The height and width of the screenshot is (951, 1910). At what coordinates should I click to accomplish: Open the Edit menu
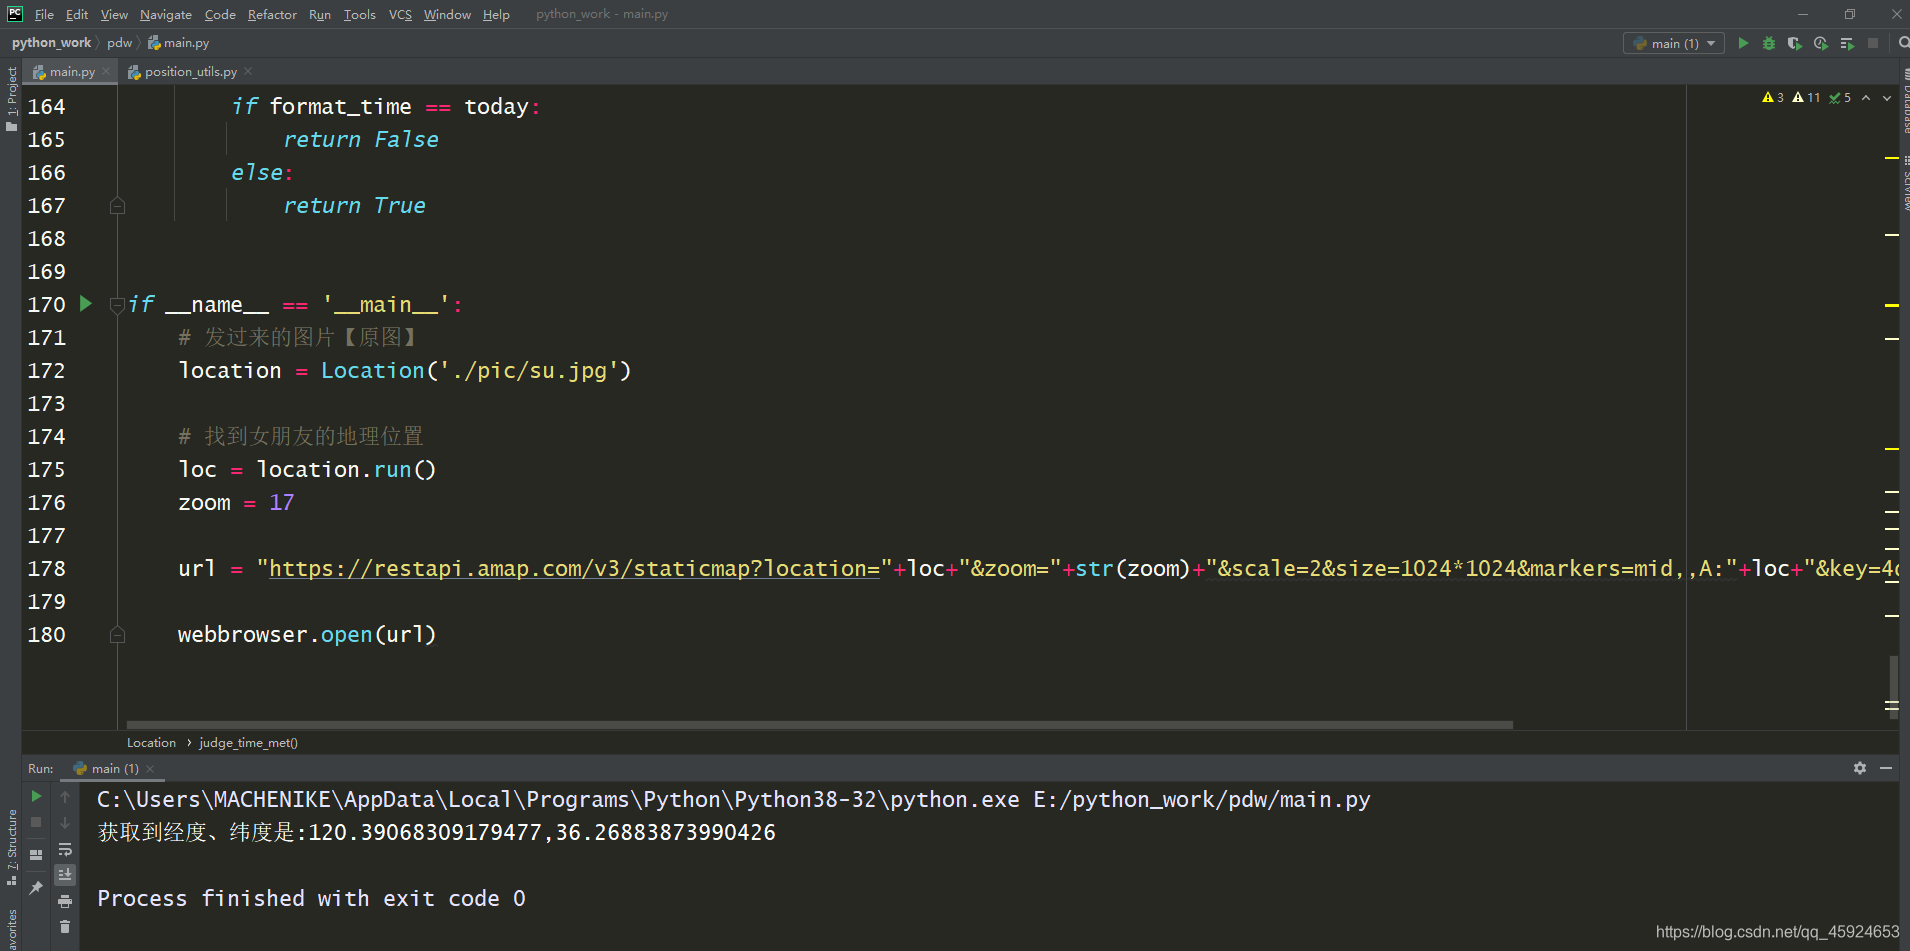pos(77,14)
